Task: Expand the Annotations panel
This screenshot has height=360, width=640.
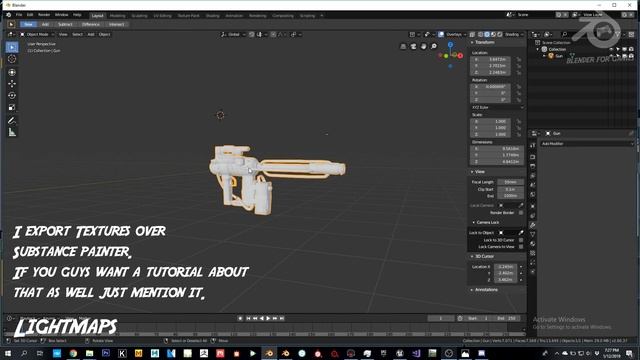Action: (x=484, y=290)
